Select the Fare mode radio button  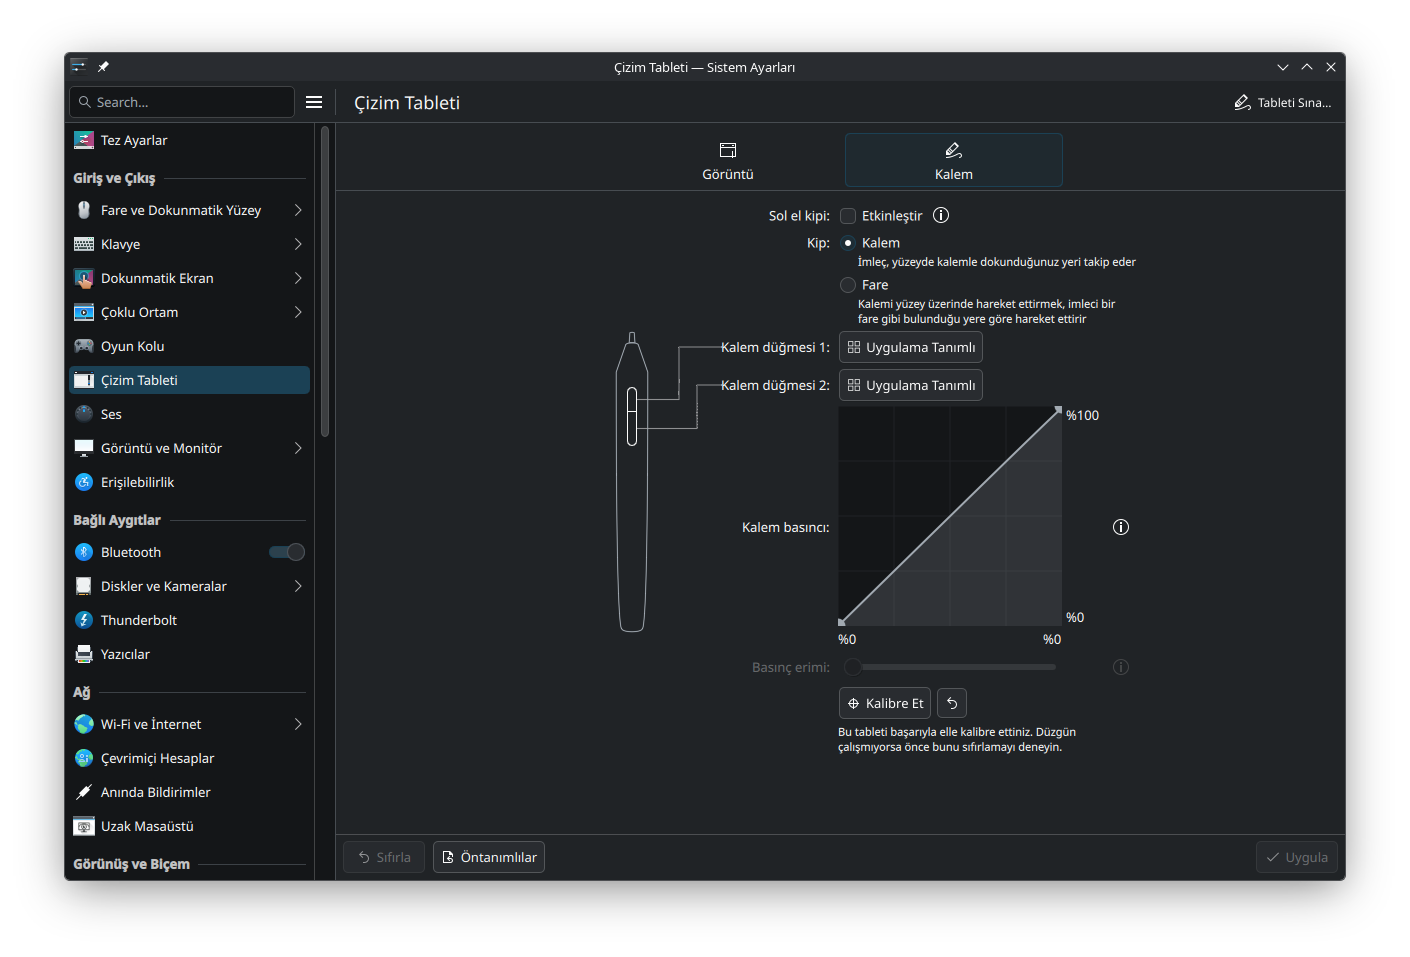tap(848, 285)
